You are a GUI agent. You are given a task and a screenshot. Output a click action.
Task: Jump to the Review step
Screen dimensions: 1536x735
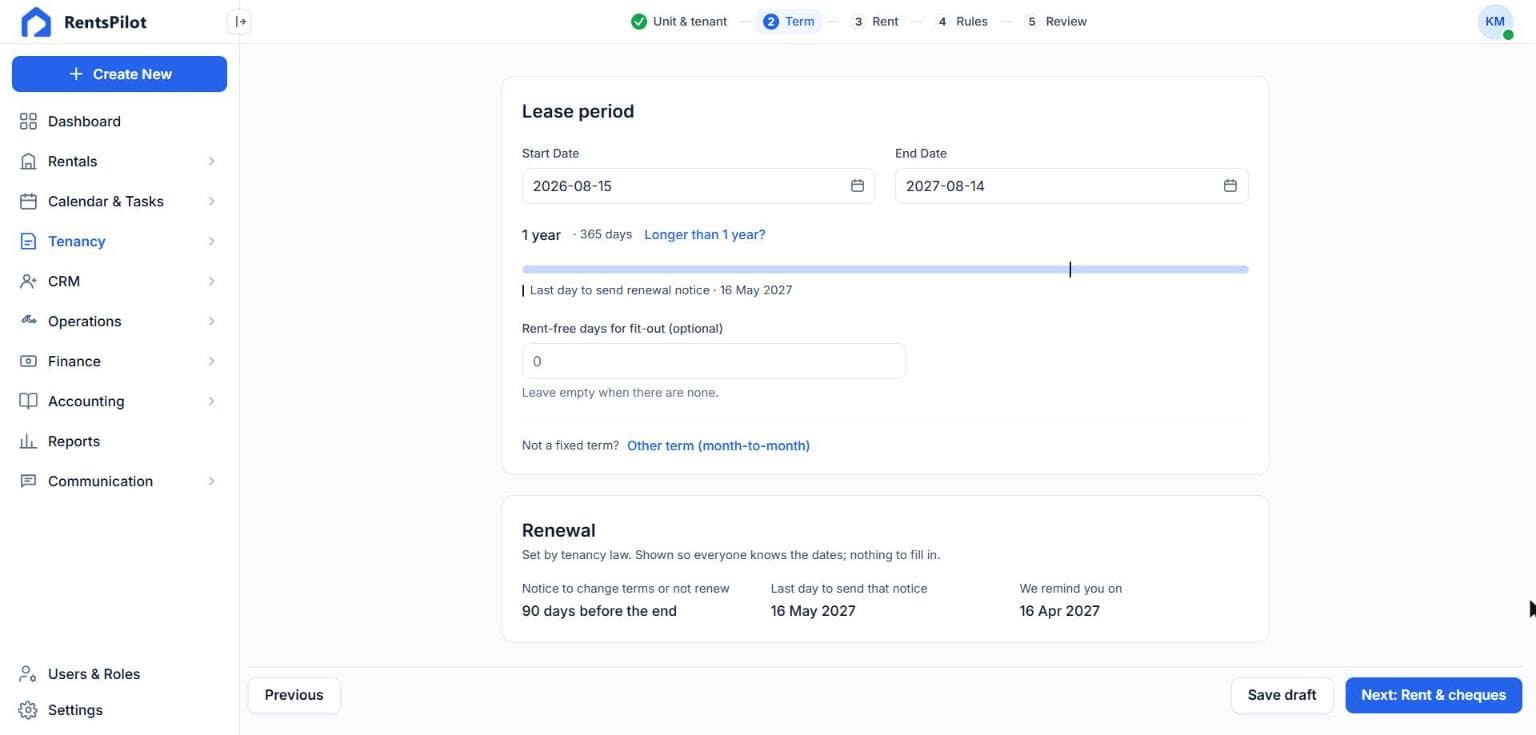point(1056,21)
